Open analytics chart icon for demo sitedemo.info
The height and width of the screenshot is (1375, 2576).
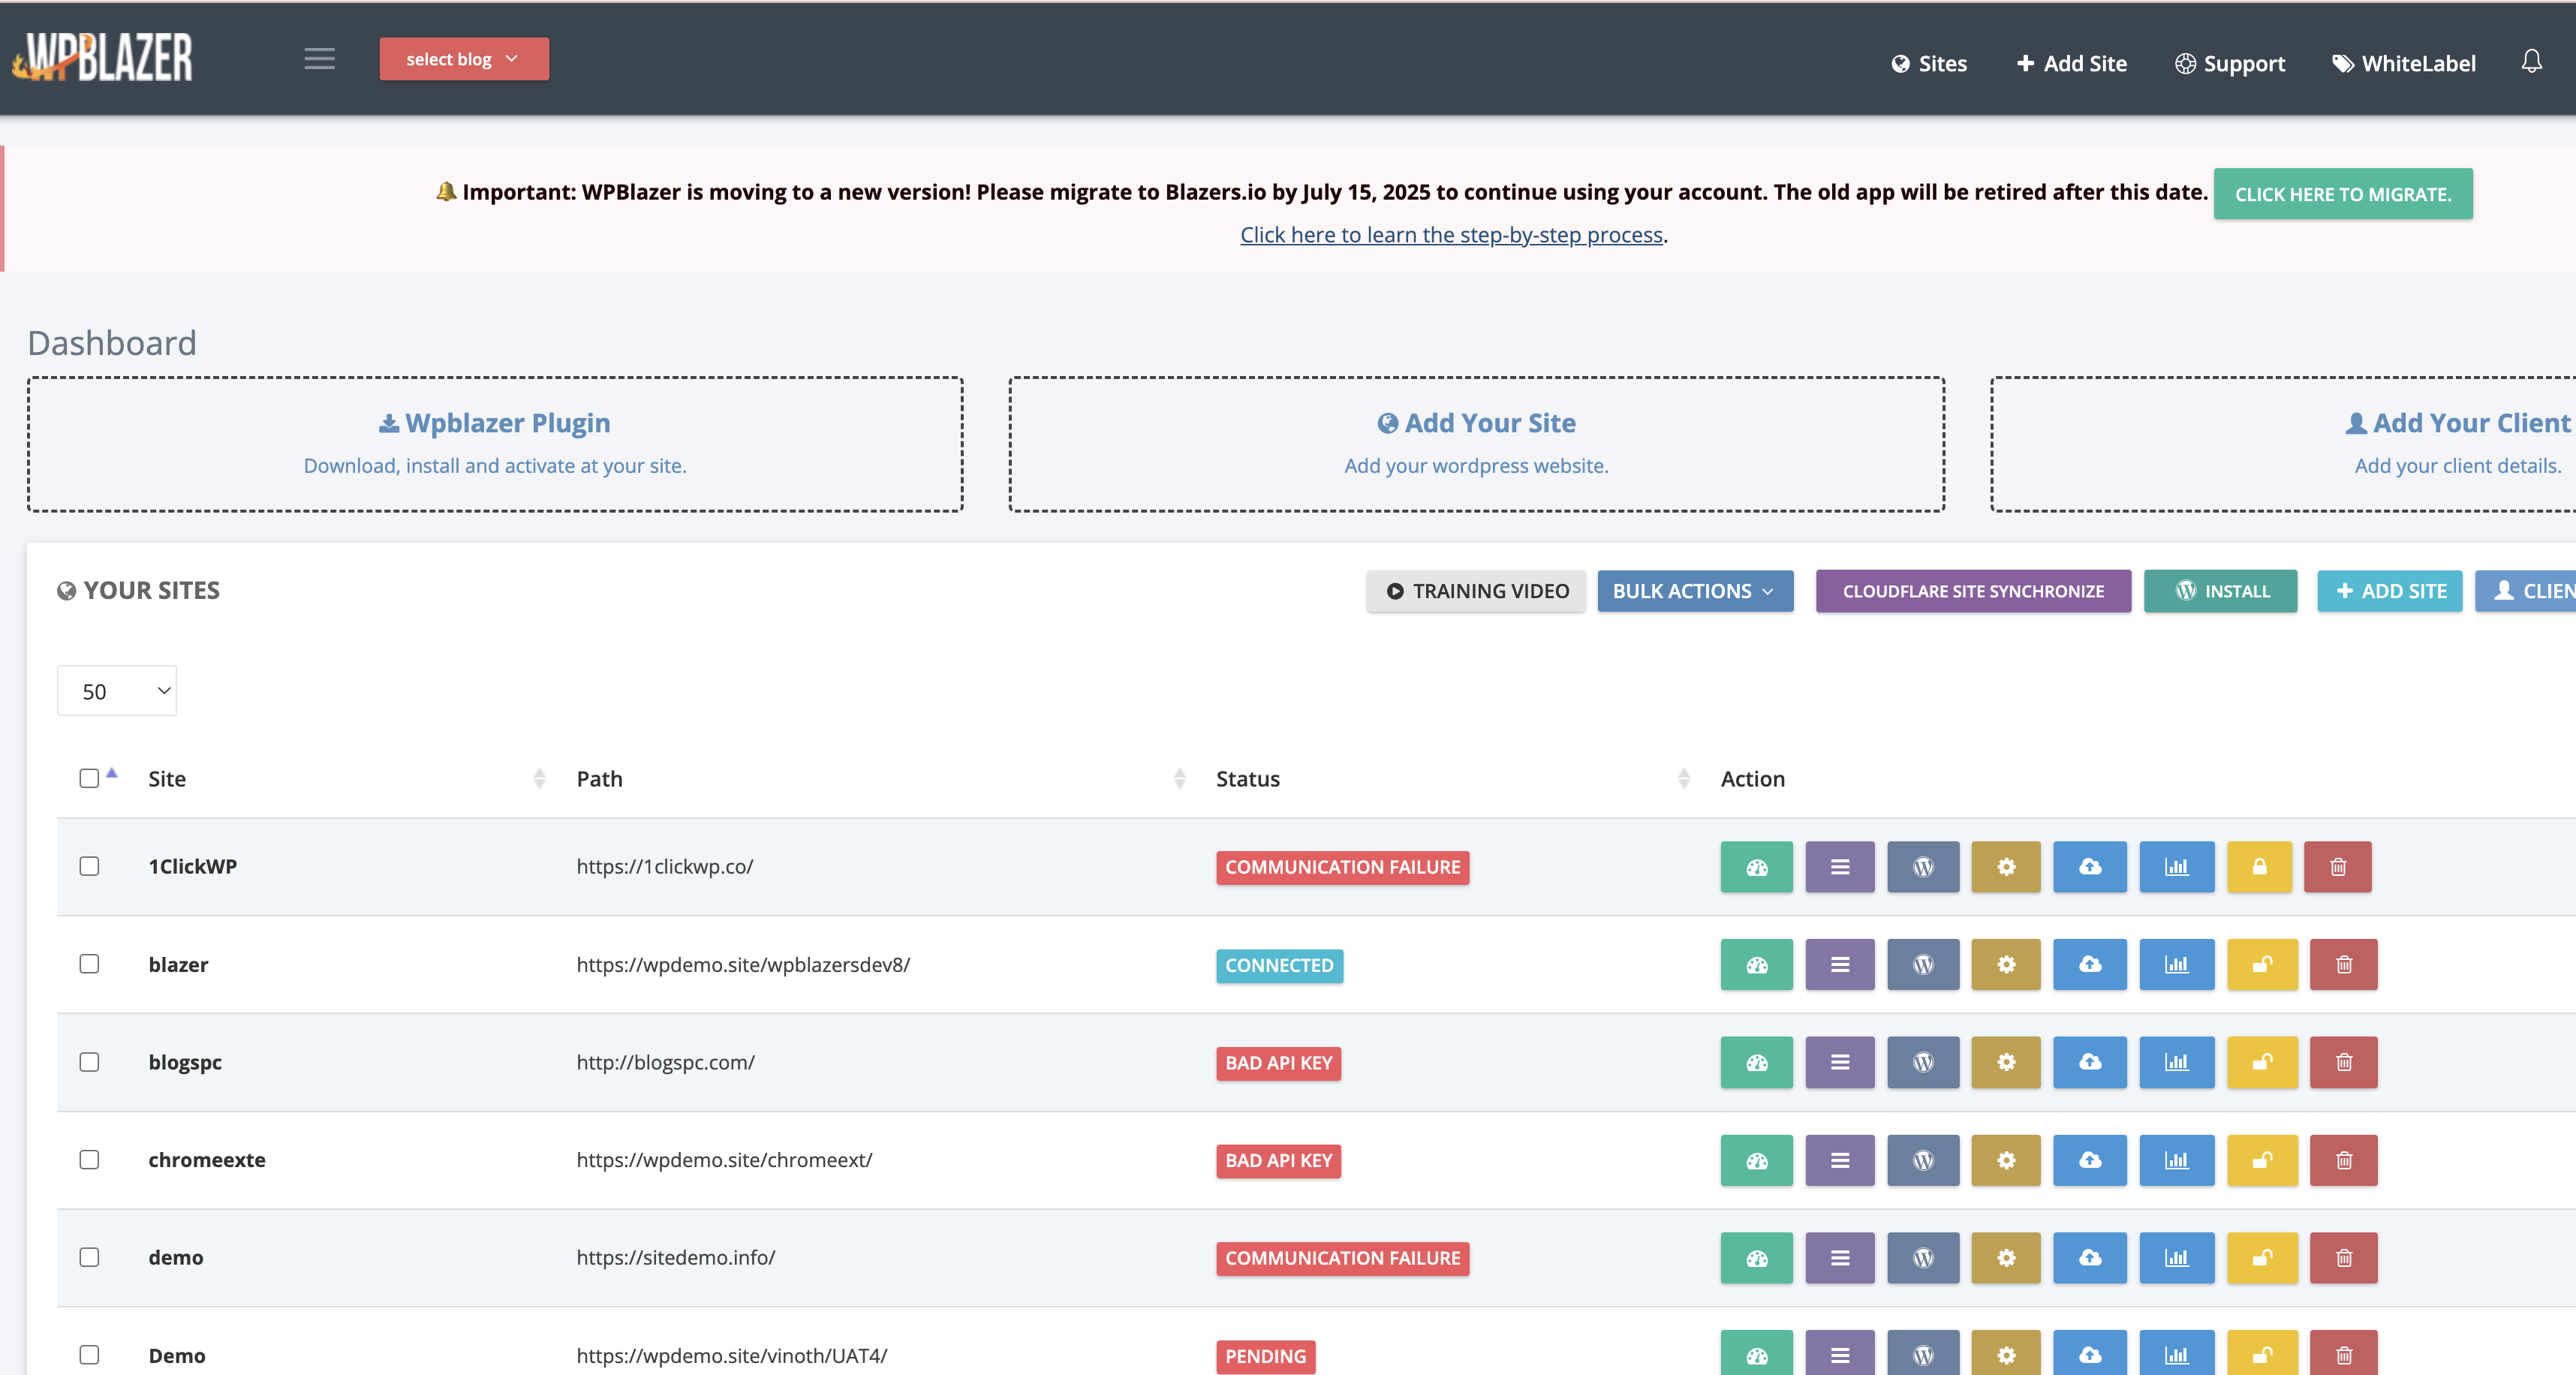click(2177, 1258)
